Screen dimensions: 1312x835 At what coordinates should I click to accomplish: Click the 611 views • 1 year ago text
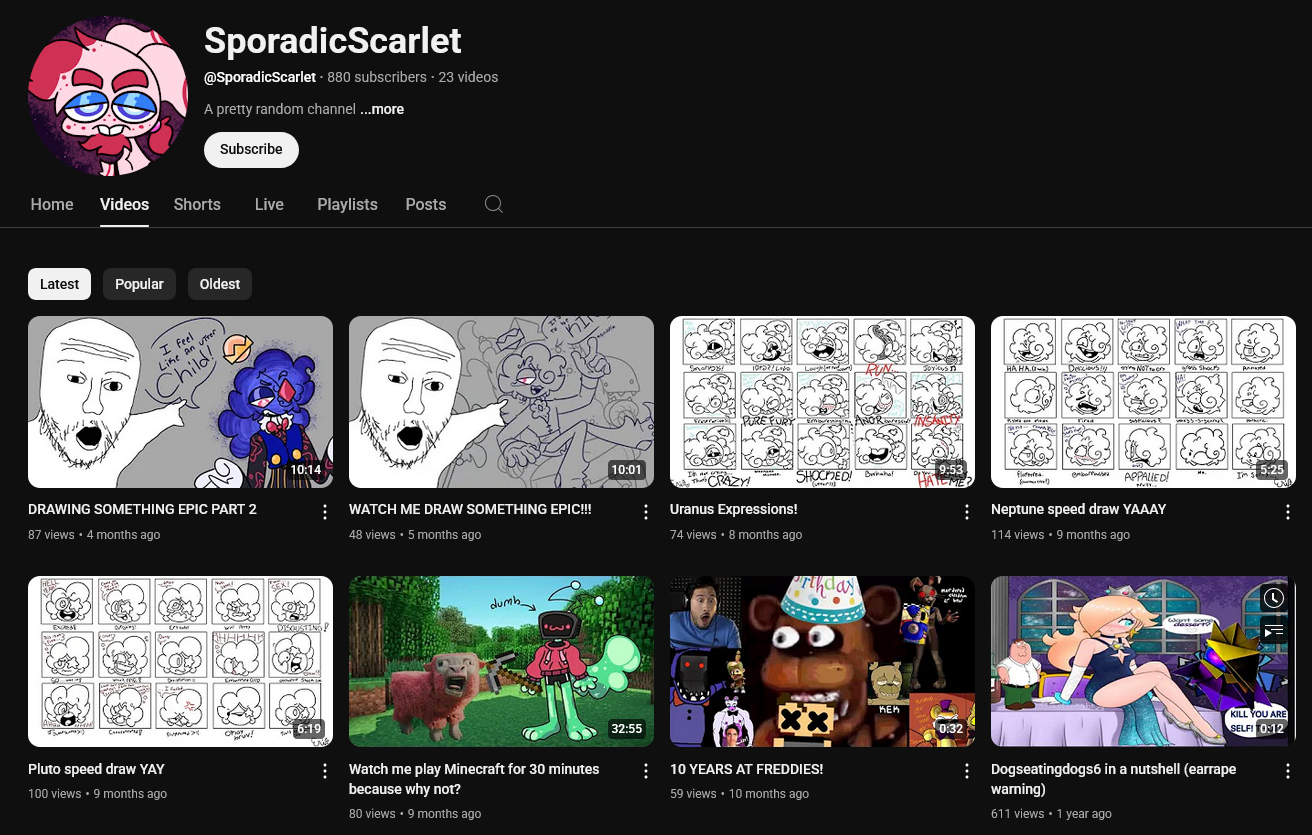tap(1051, 814)
